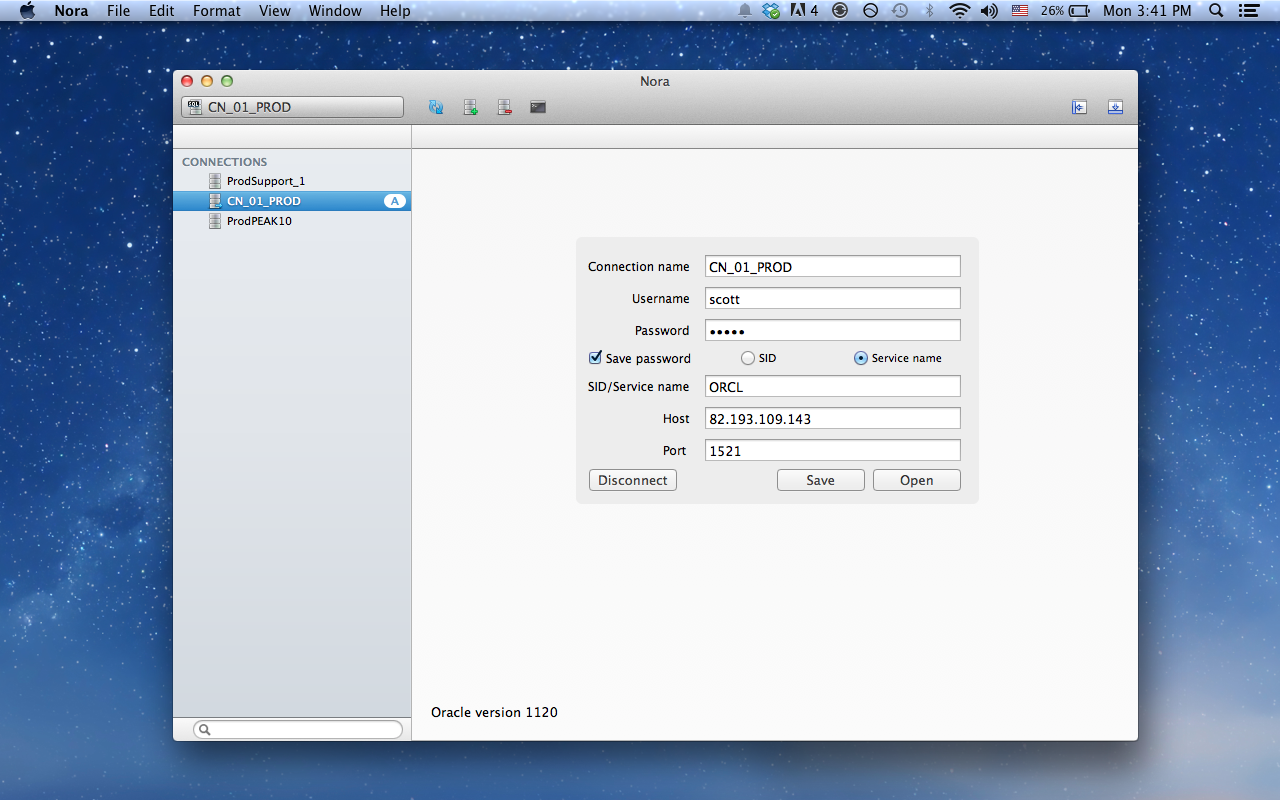The width and height of the screenshot is (1280, 800).
Task: Toggle the left sidebar panel icon
Action: pos(1079,107)
